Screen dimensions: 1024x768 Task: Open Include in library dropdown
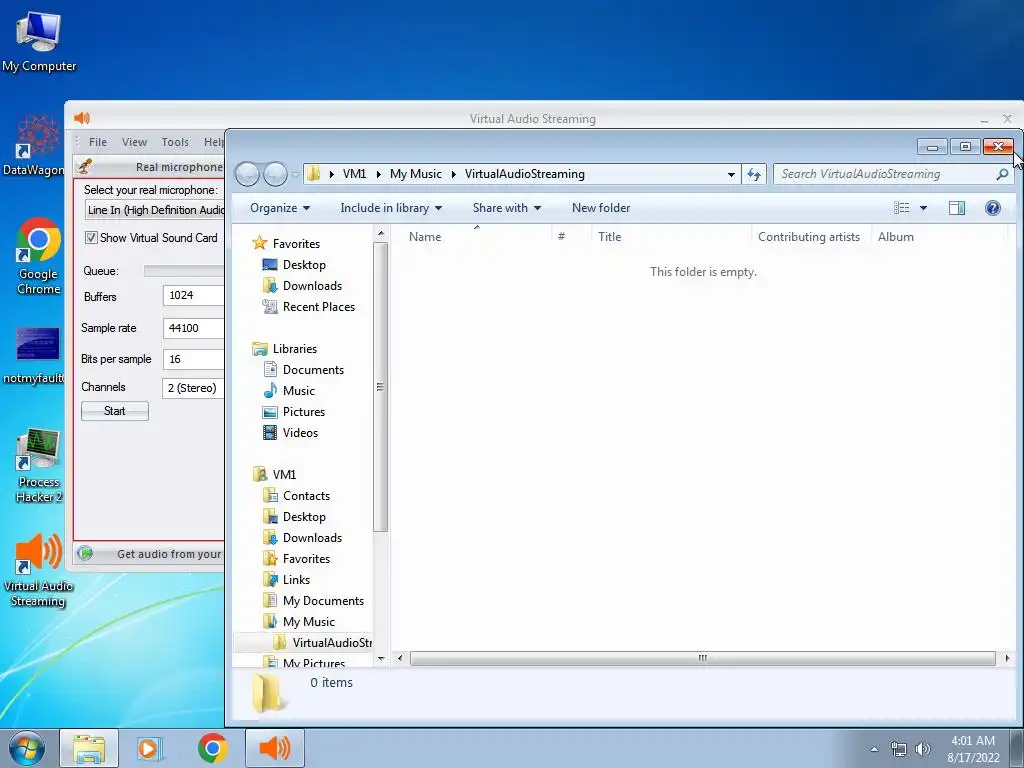coord(391,208)
